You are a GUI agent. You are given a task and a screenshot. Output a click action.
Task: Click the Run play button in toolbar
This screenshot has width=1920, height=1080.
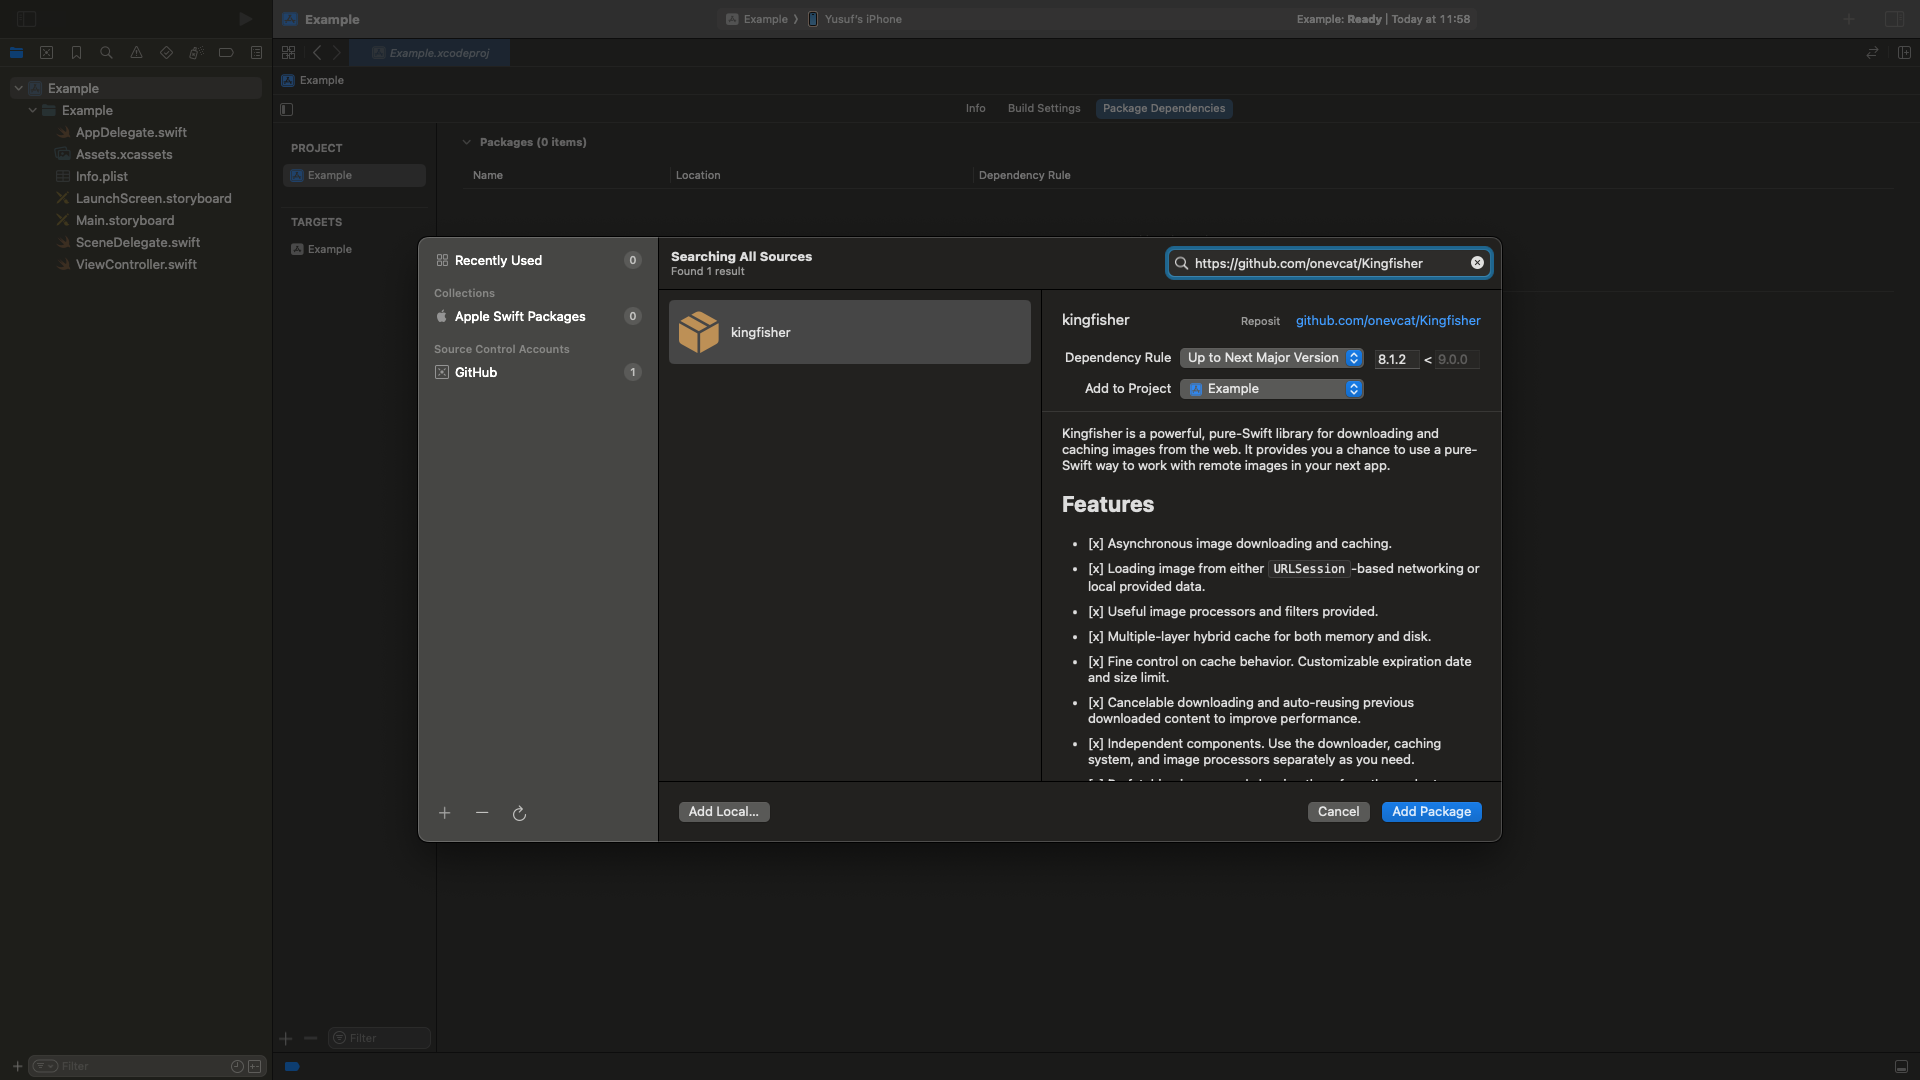pyautogui.click(x=245, y=19)
